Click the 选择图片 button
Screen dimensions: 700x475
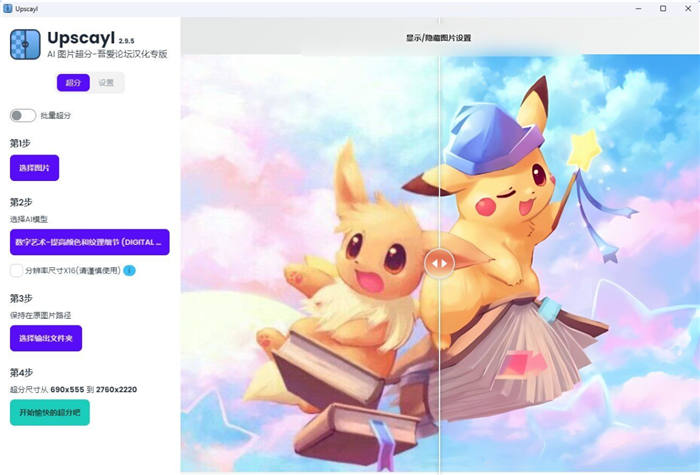coord(34,168)
